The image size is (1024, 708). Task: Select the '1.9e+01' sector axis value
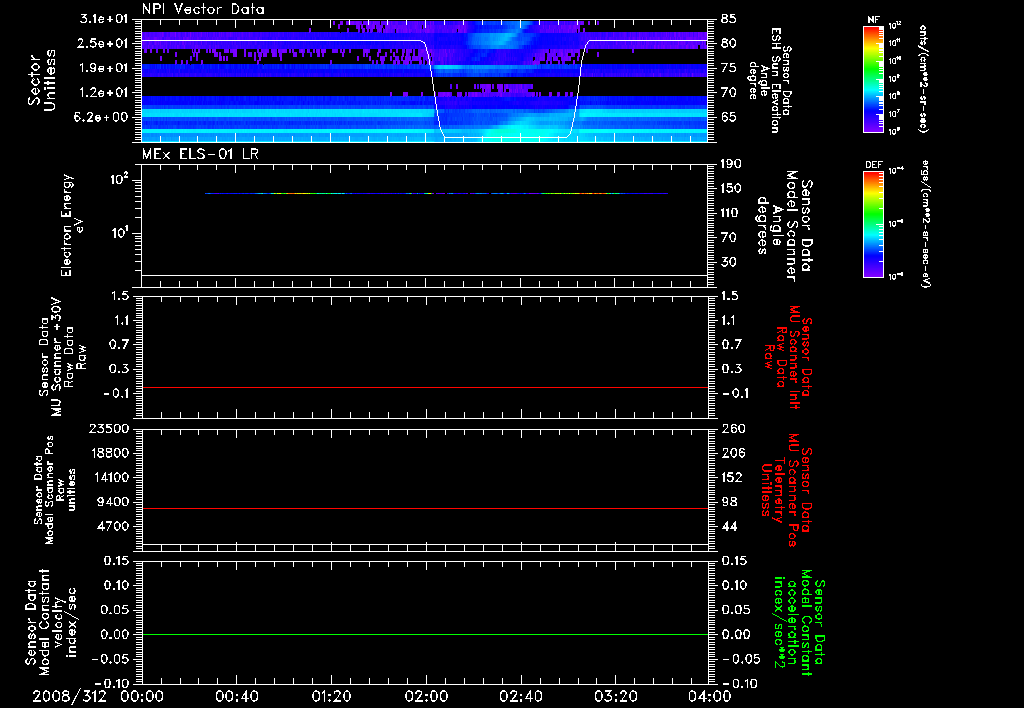[104, 68]
